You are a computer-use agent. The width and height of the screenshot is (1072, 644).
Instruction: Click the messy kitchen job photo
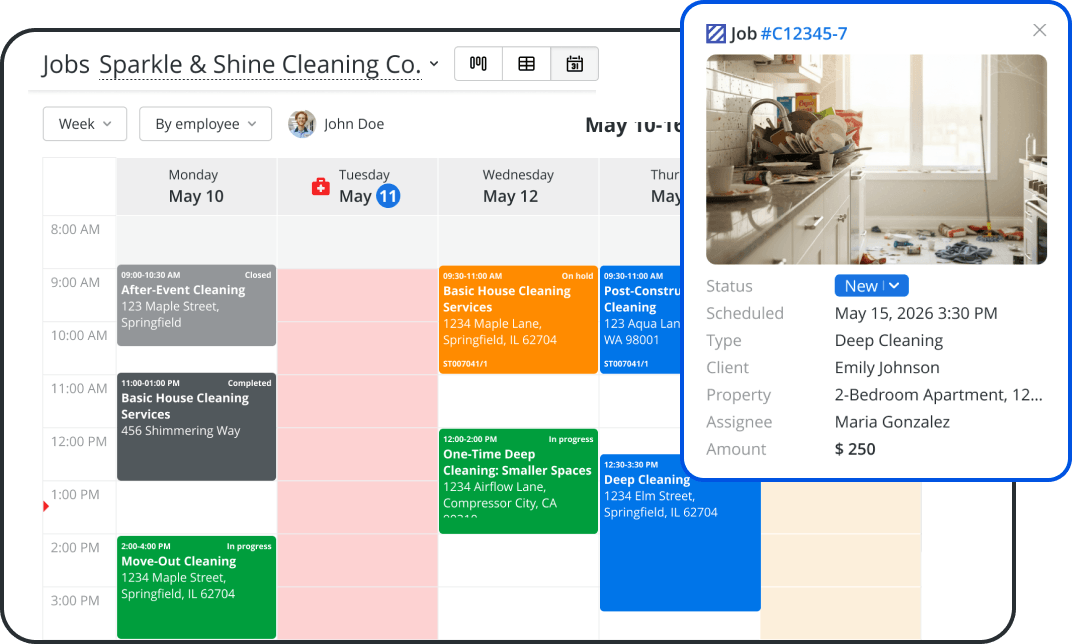[x=876, y=159]
